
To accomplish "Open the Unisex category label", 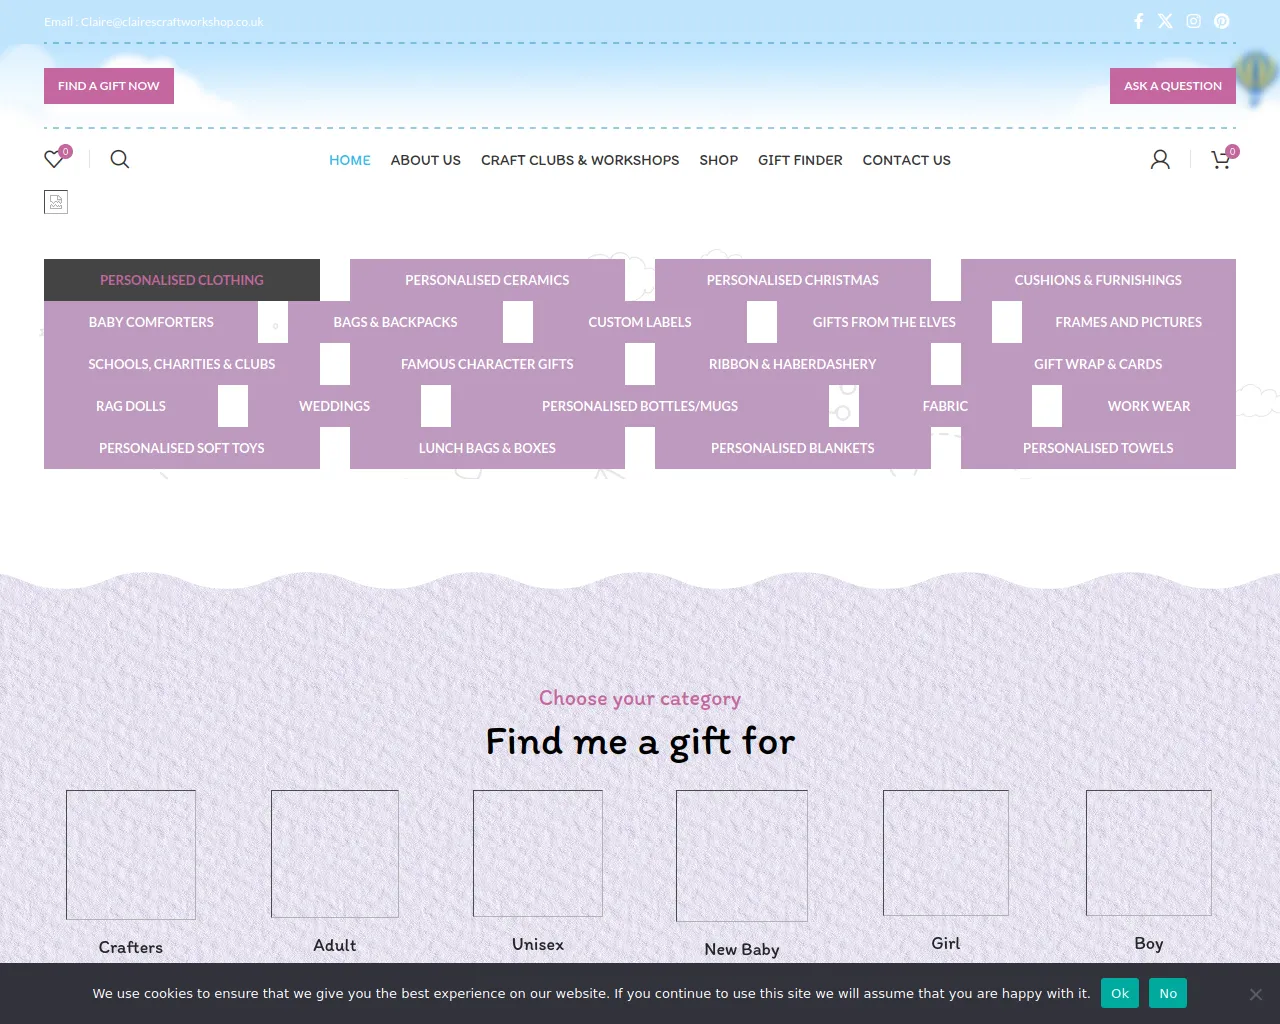I will pos(538,944).
